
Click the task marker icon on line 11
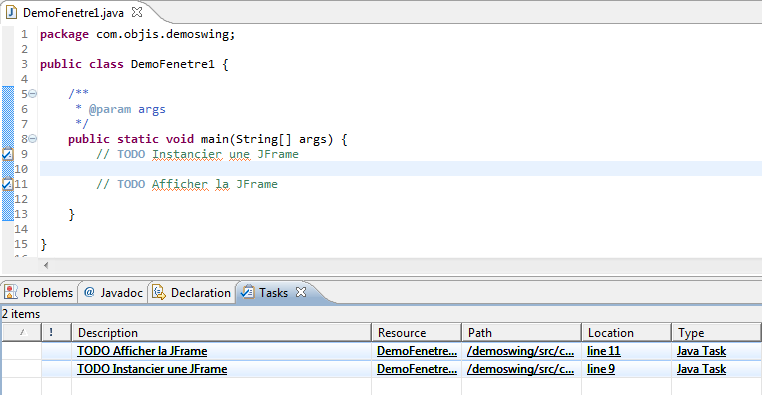[x=7, y=184]
